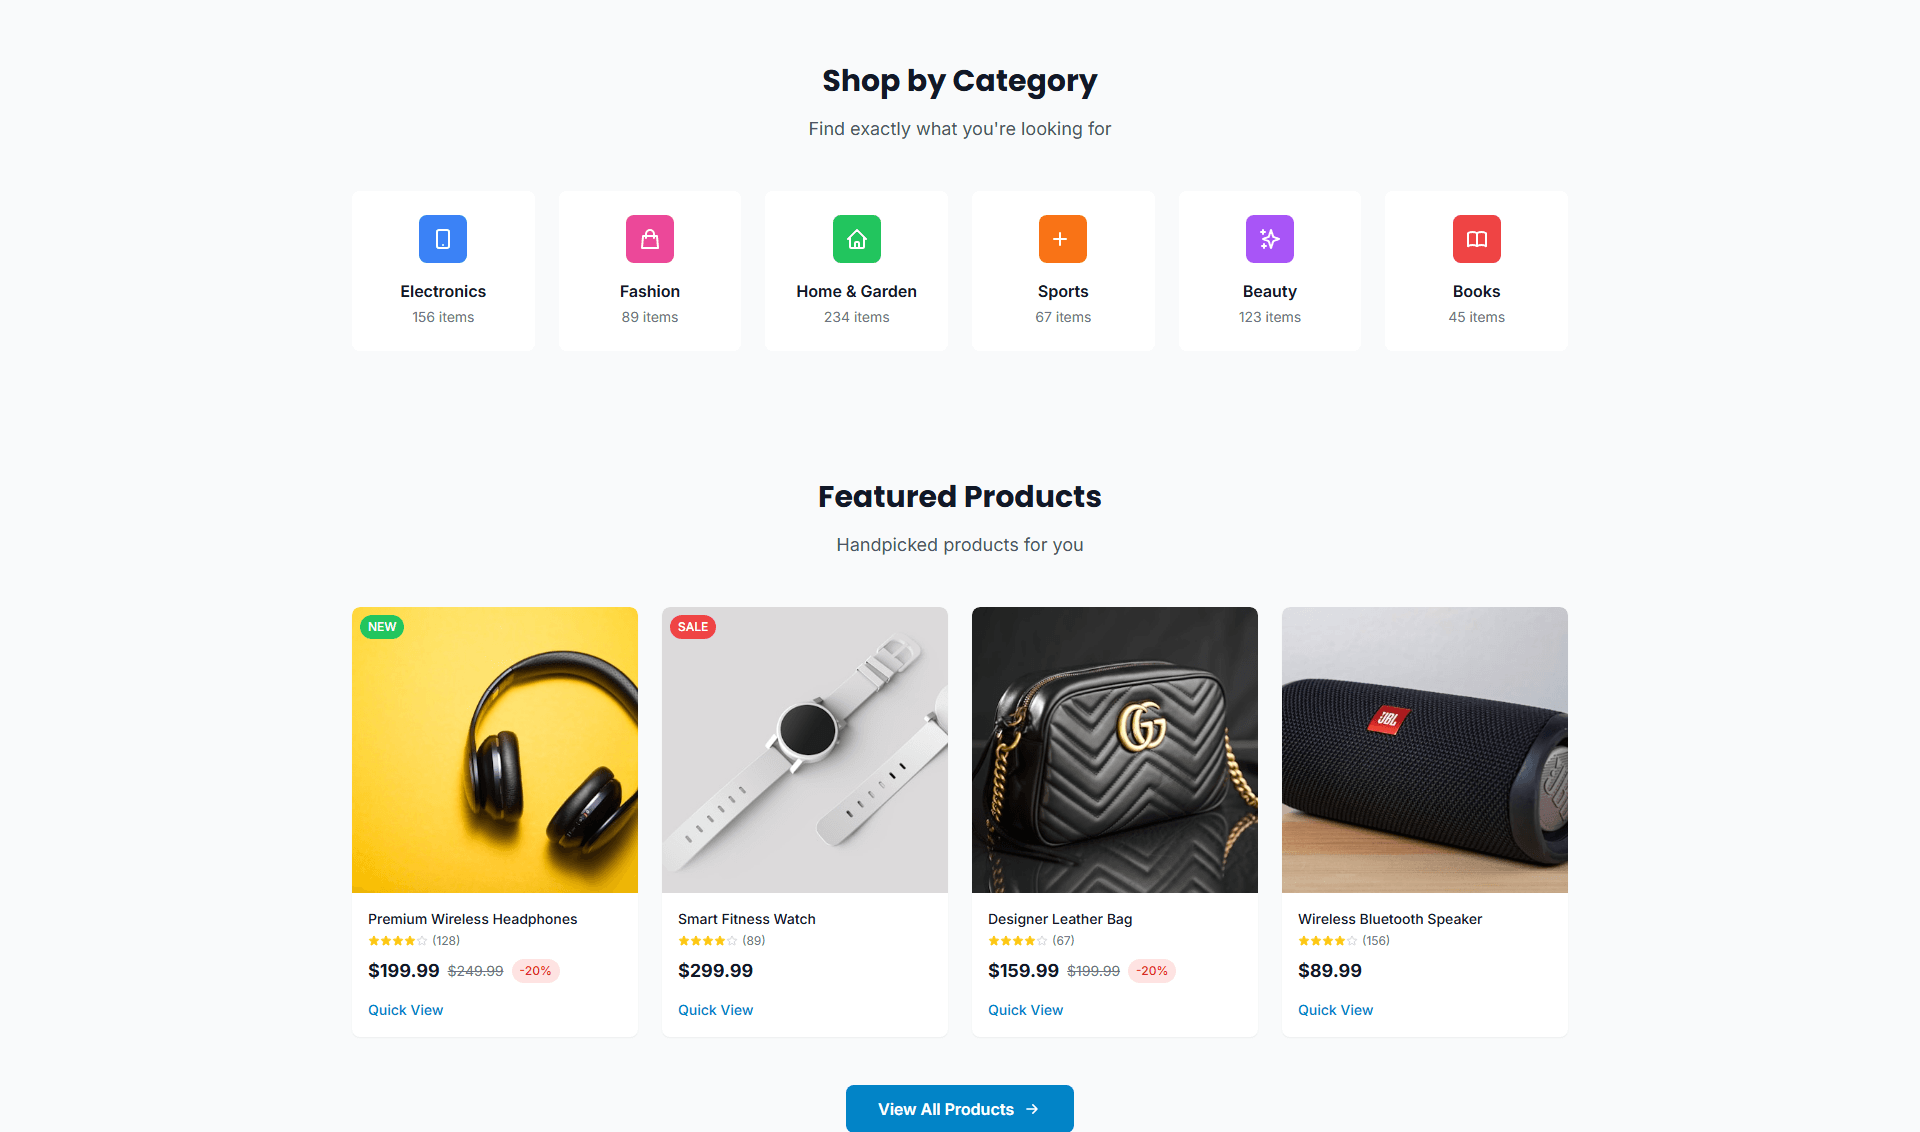Click the purple Beauty sparkles icon

coord(1270,239)
